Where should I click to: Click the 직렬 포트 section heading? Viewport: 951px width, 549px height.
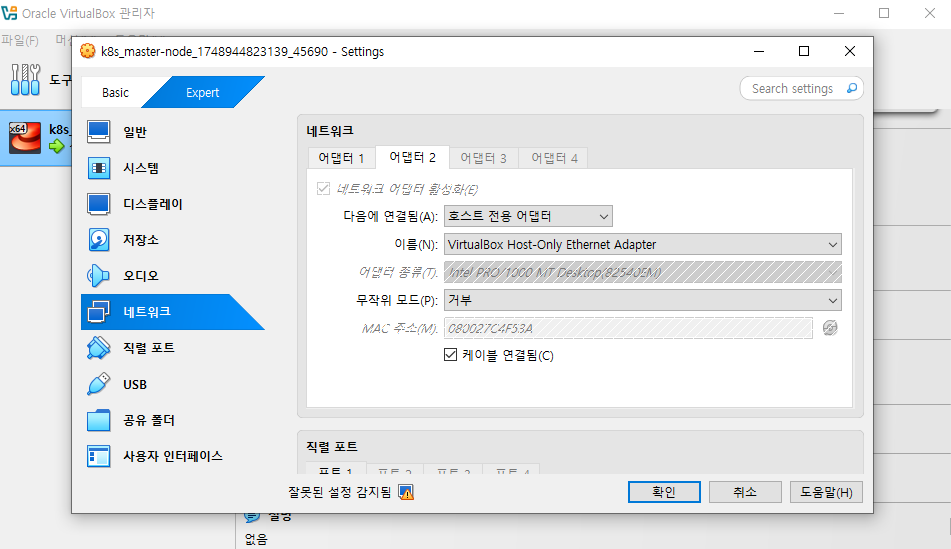click(x=332, y=446)
